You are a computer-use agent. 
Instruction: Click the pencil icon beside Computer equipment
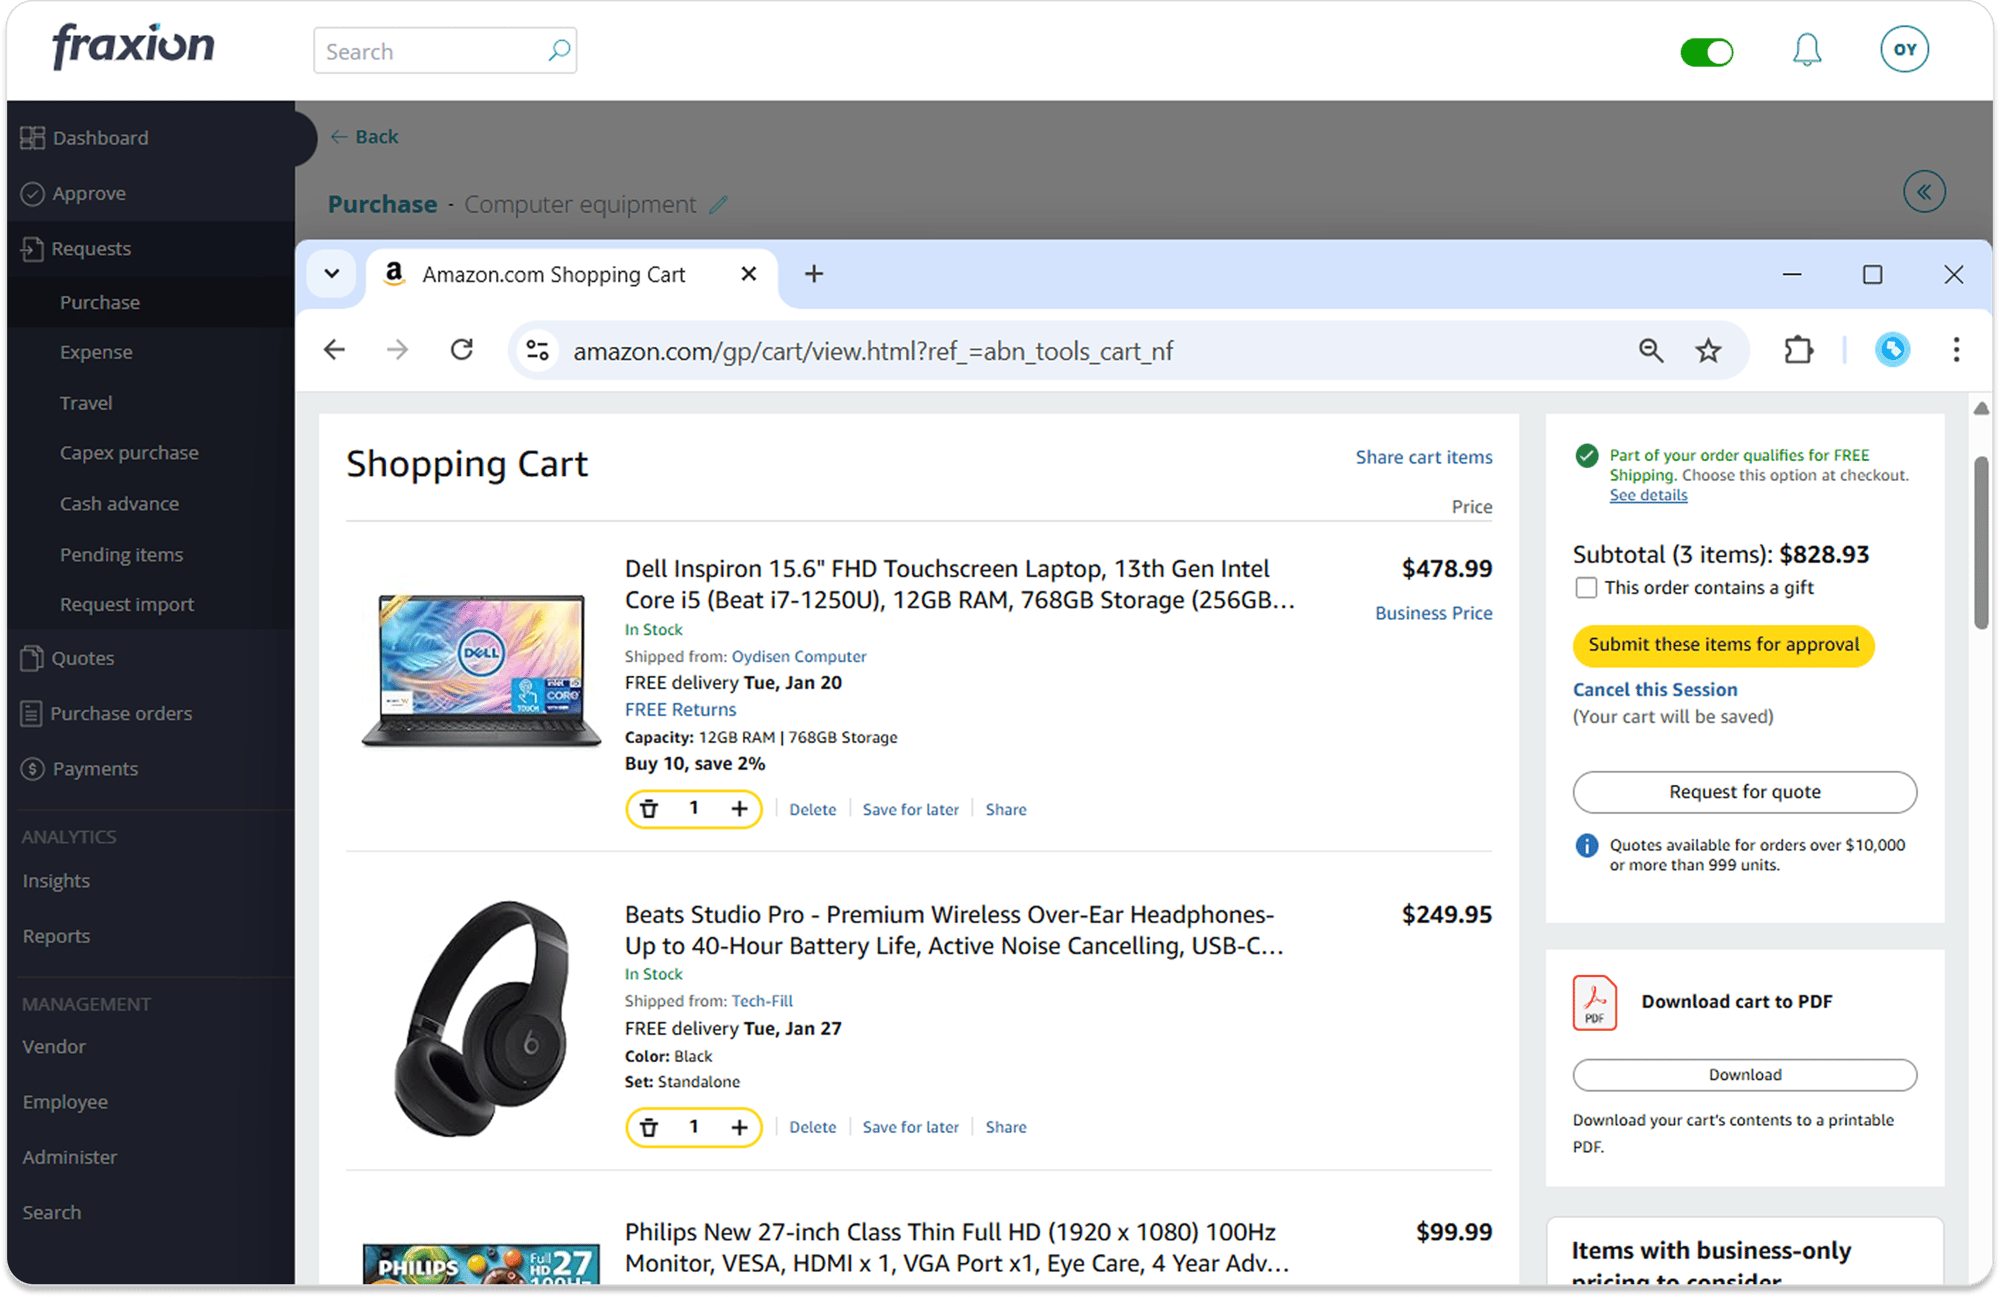click(x=718, y=205)
